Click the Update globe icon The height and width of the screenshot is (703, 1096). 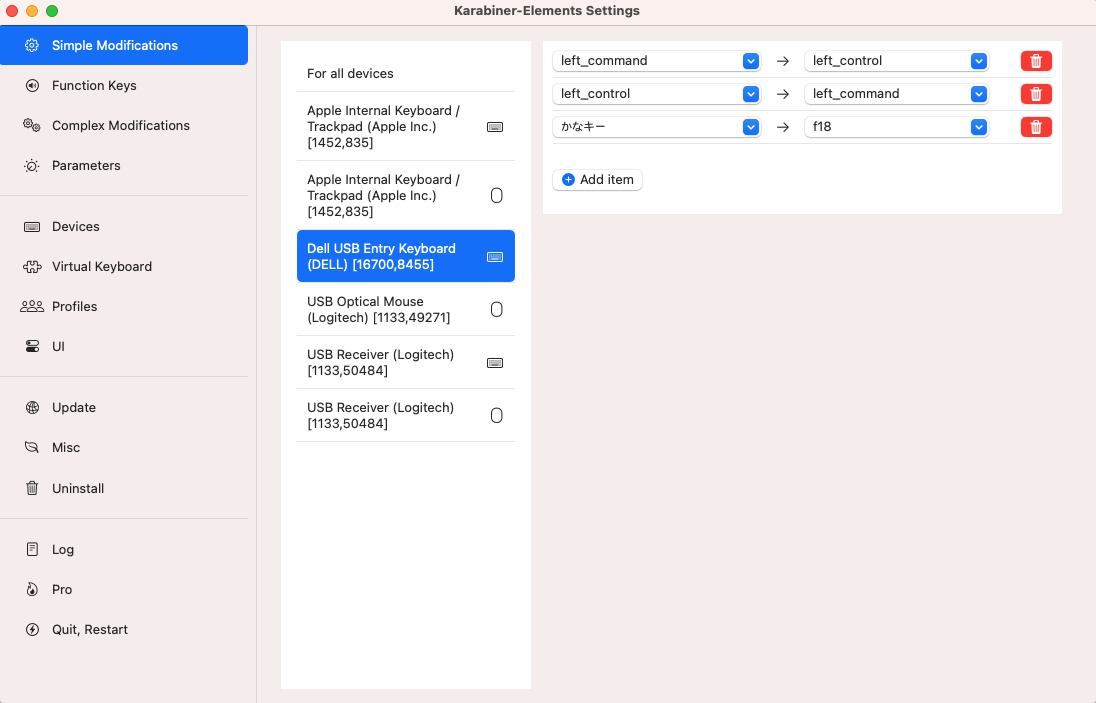32,407
